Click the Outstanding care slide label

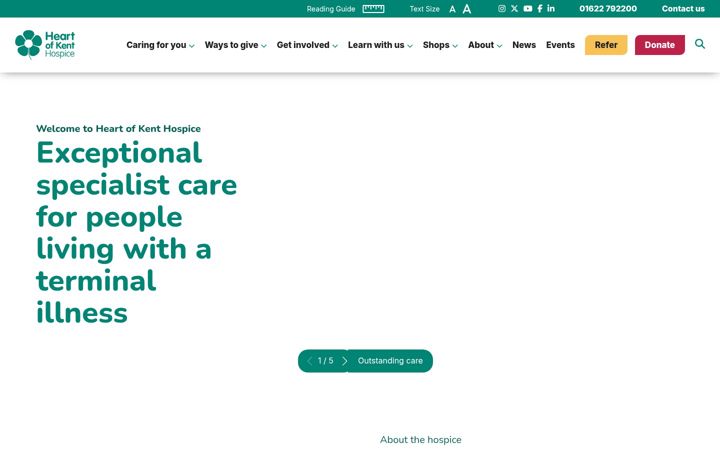pyautogui.click(x=390, y=361)
